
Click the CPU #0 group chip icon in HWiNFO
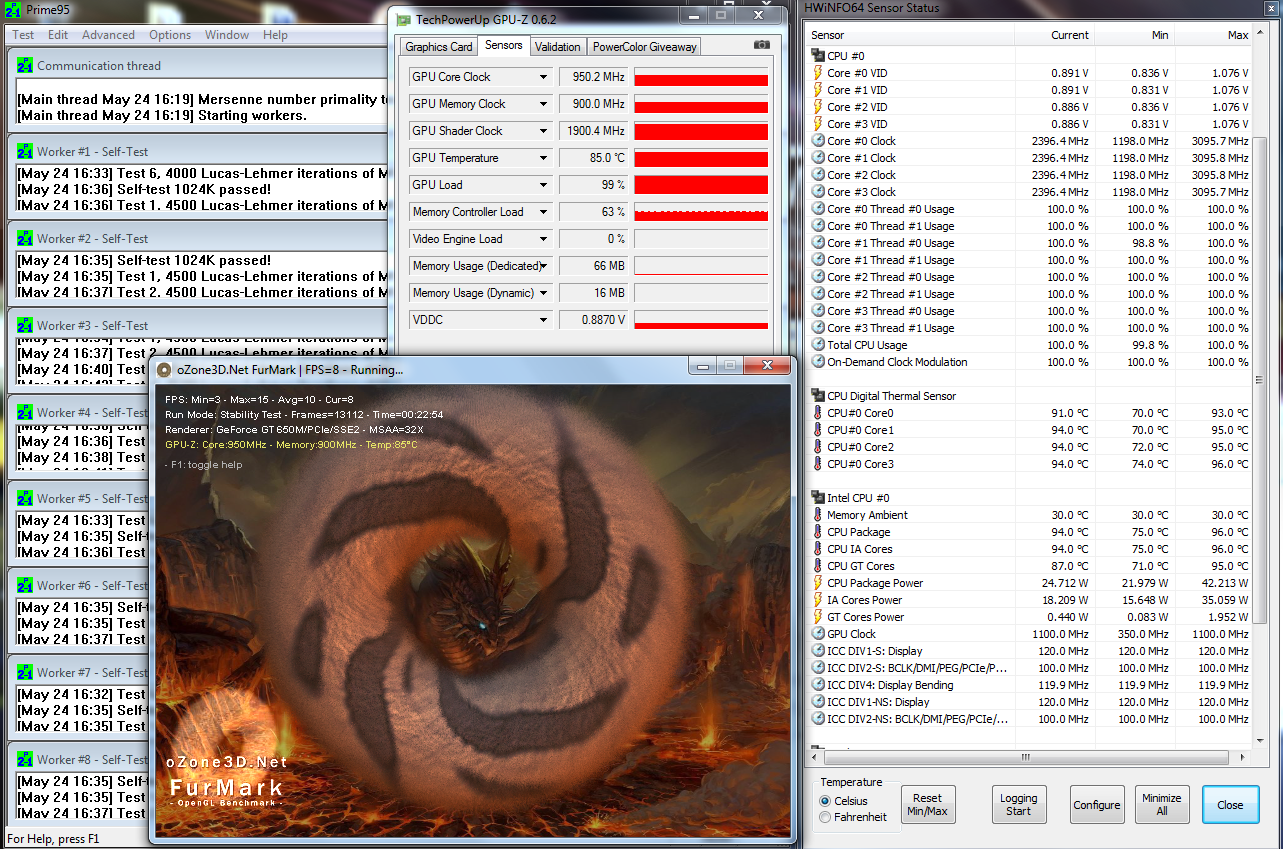pyautogui.click(x=818, y=56)
